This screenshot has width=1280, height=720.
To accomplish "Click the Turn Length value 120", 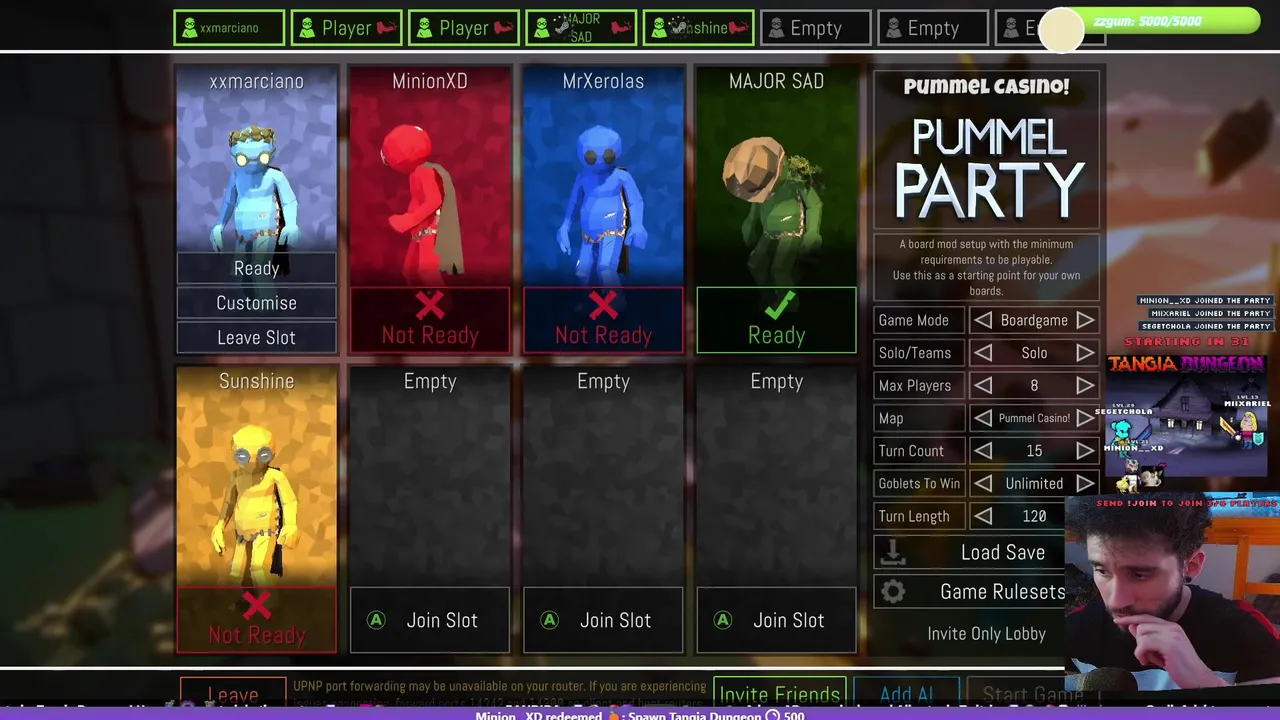I will [1034, 516].
